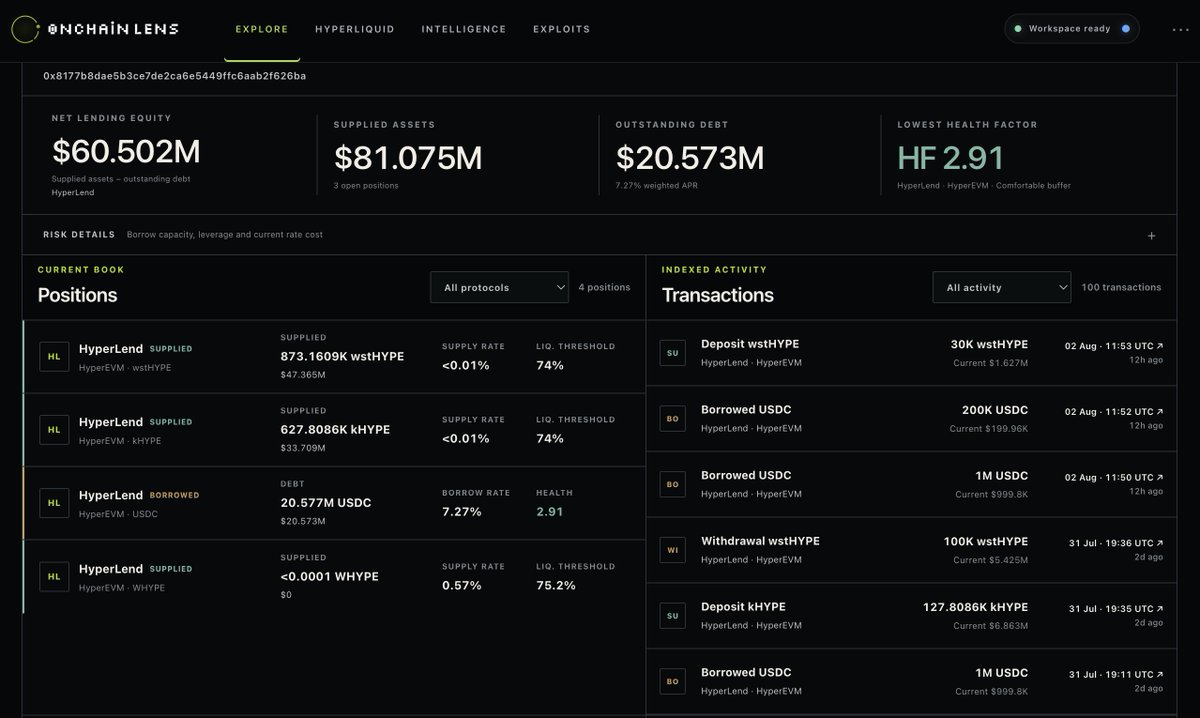Click the Transactions panel heading
The width and height of the screenshot is (1200, 718).
(718, 295)
